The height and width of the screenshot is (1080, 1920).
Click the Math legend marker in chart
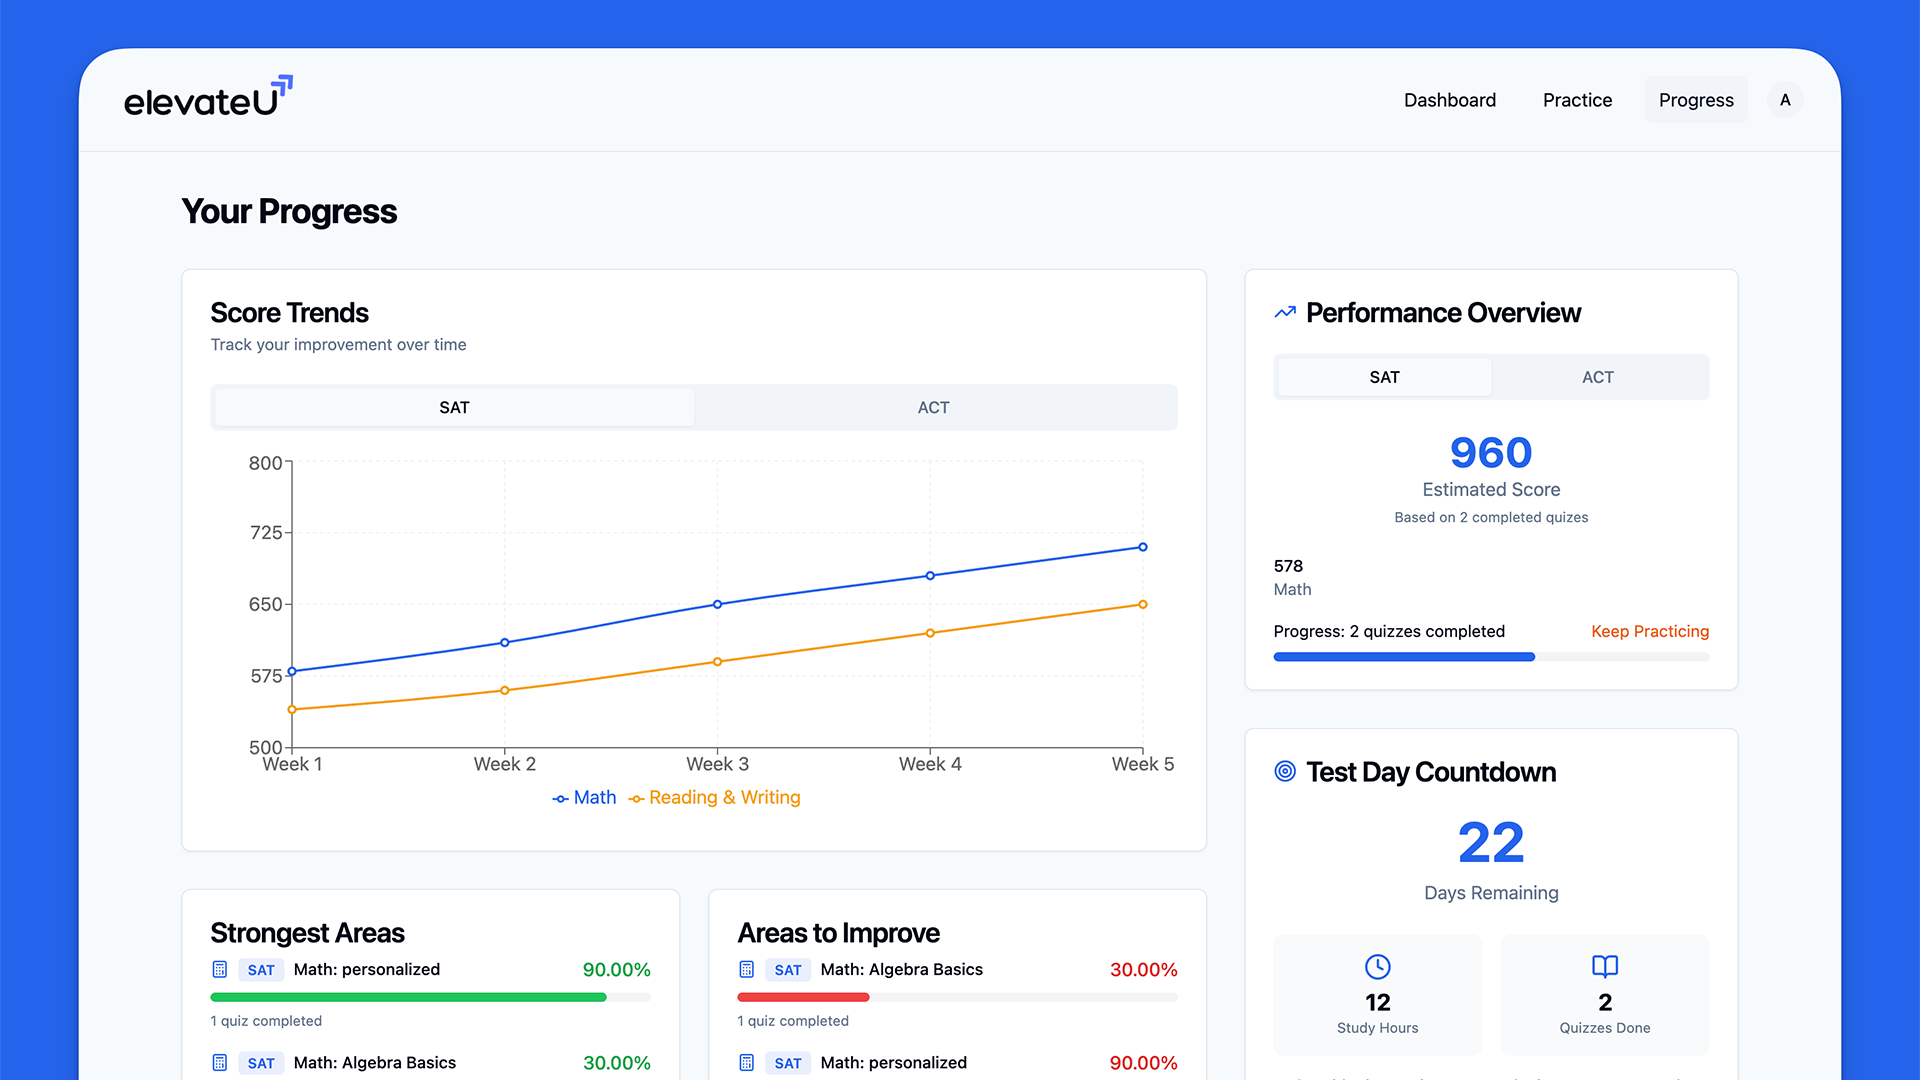(561, 798)
